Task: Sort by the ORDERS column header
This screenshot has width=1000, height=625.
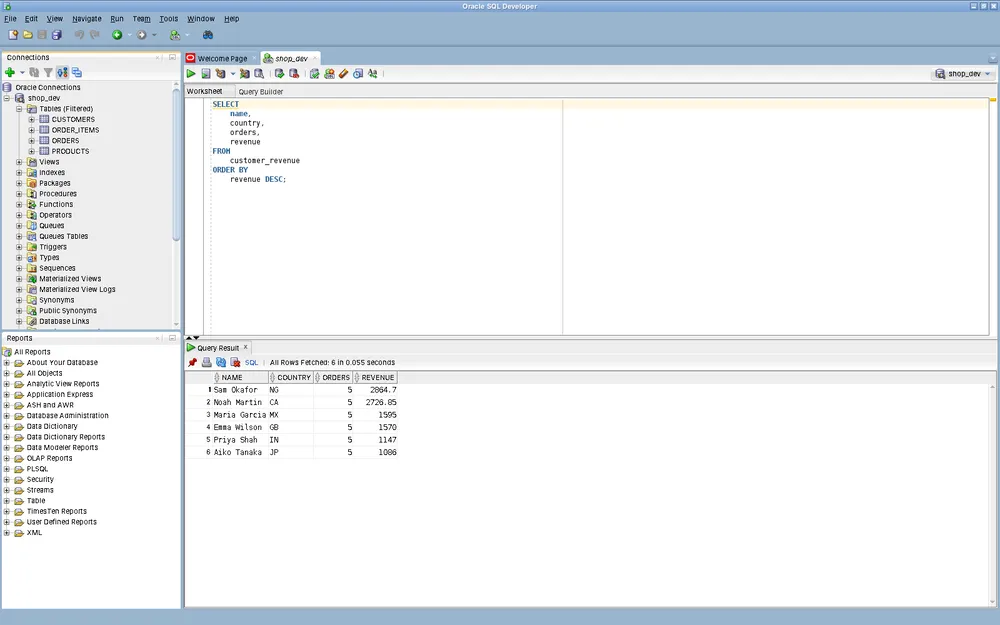Action: pyautogui.click(x=335, y=378)
